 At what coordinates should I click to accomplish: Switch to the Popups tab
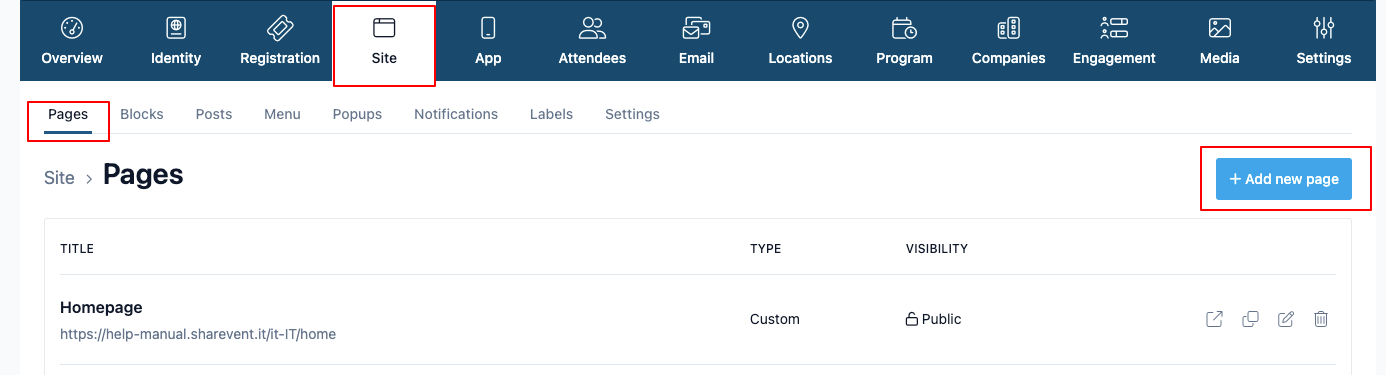(x=357, y=114)
